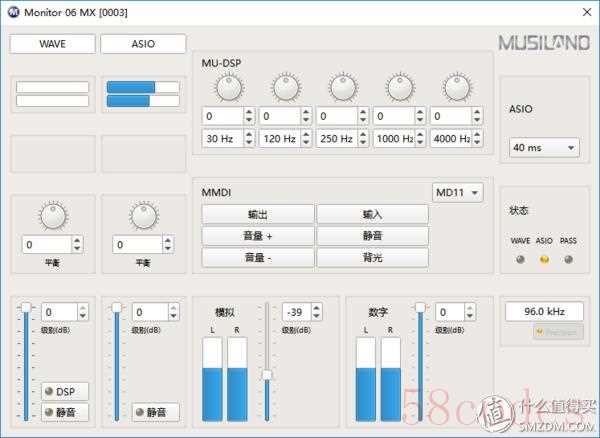Open the ASIO latency 40 ms dropdown

(544, 148)
